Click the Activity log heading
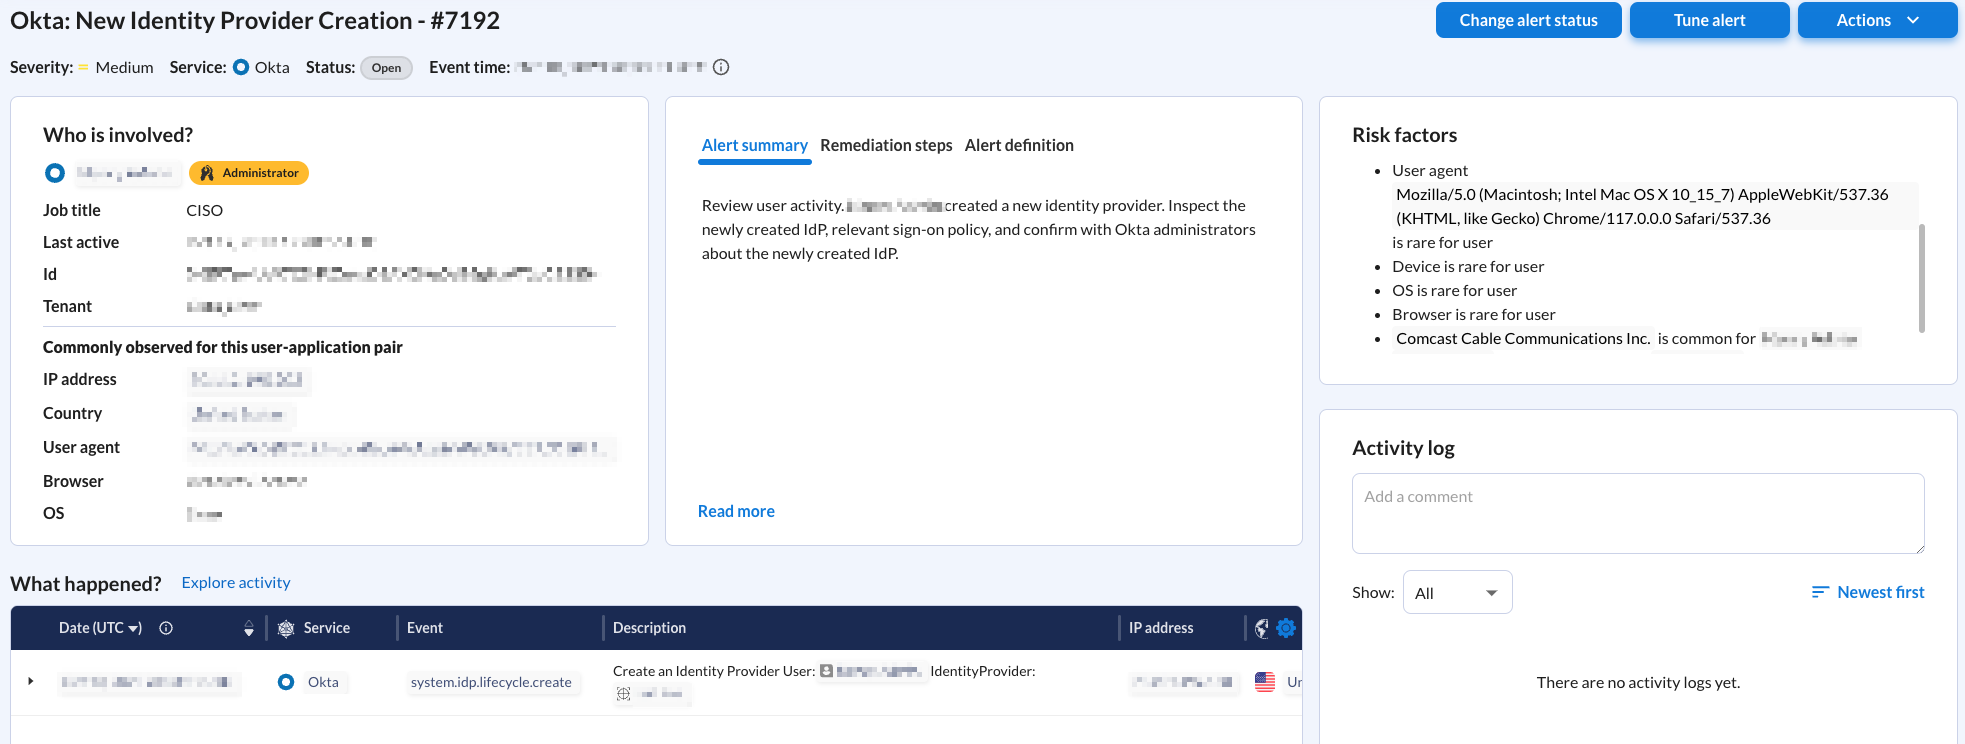The width and height of the screenshot is (1965, 744). (1403, 448)
